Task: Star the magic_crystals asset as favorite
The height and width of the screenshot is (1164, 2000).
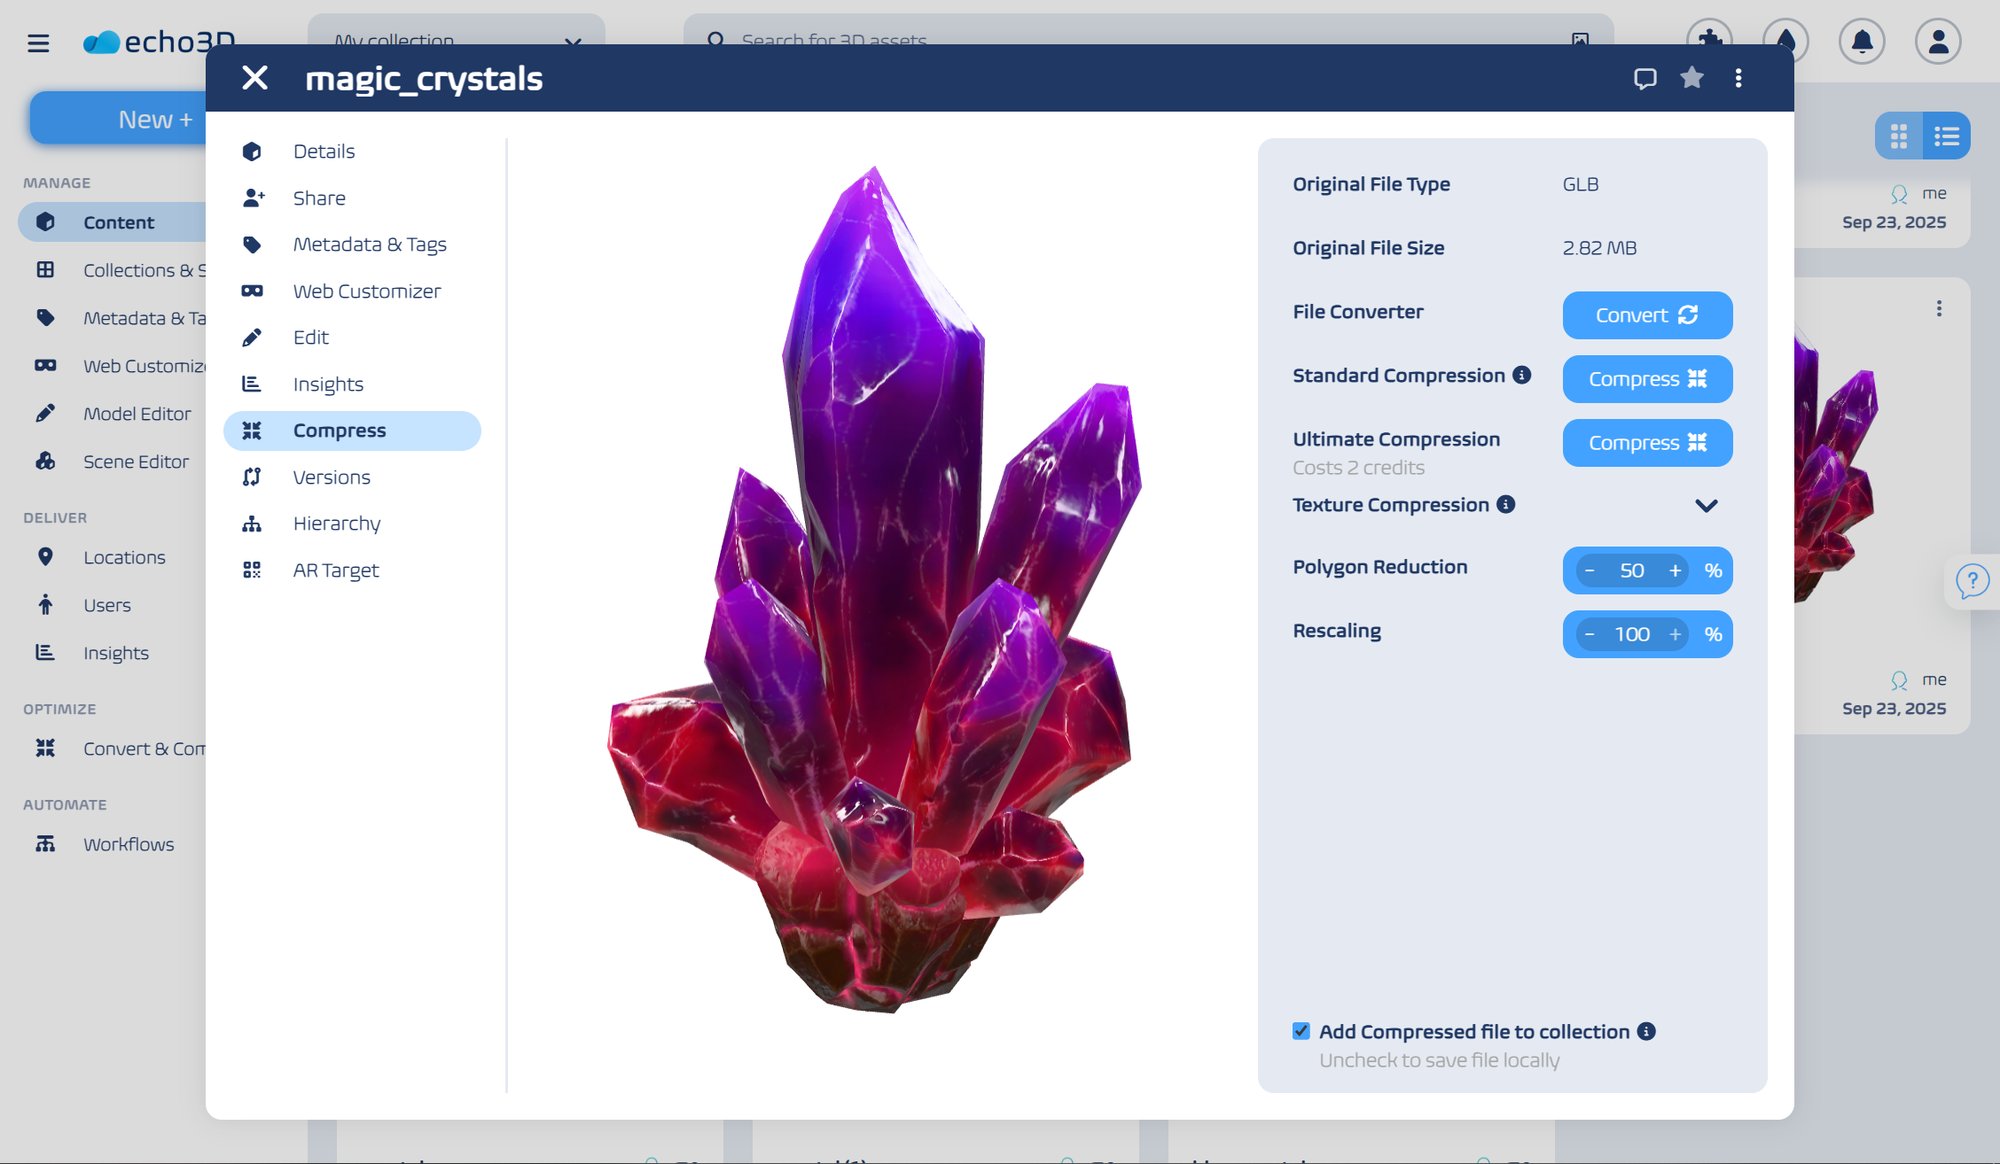Action: (1692, 78)
